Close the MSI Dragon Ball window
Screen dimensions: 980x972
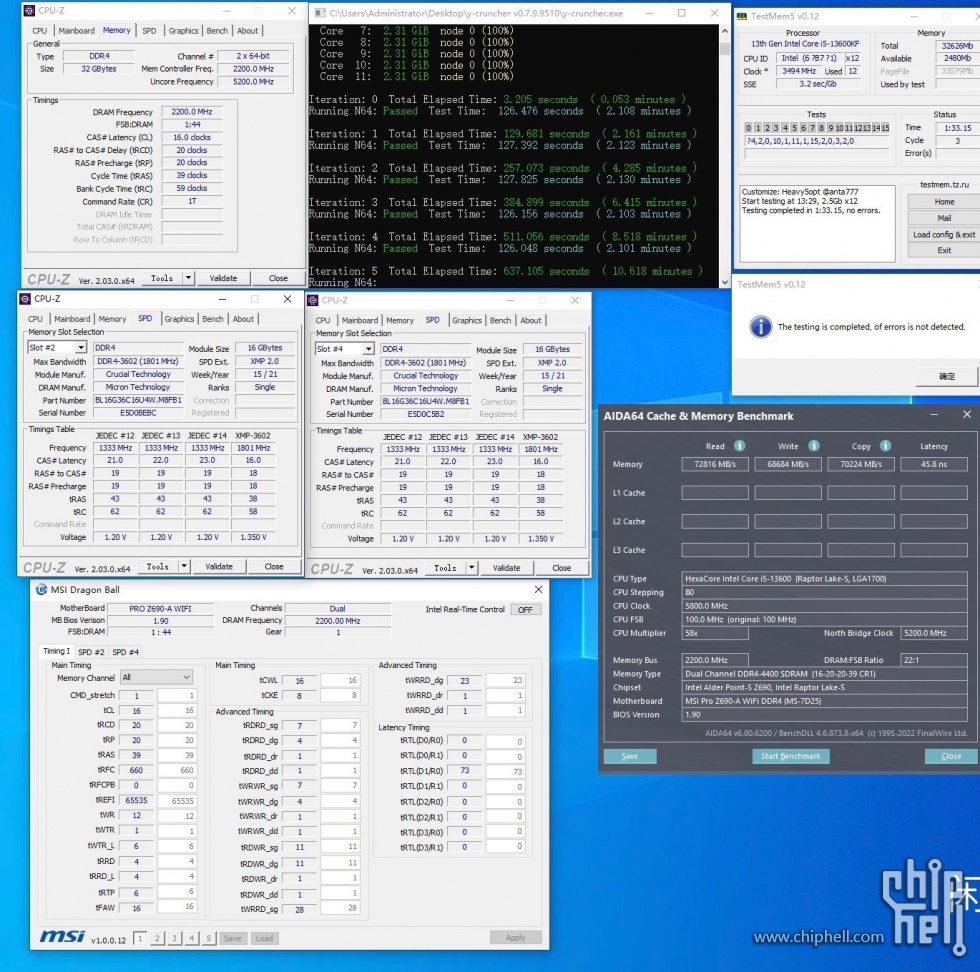538,589
